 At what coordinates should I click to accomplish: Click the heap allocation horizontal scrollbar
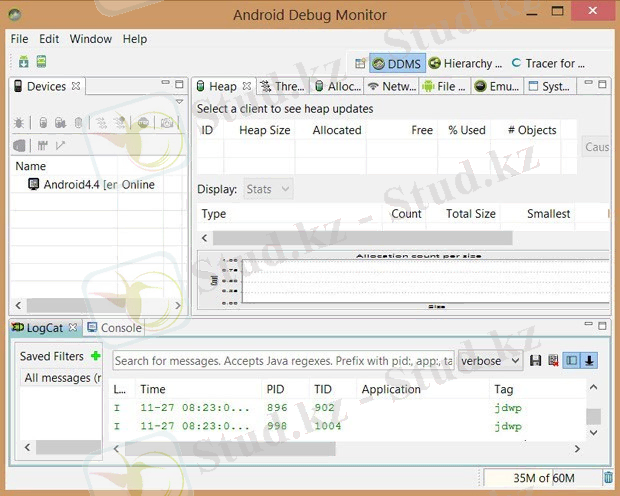[x=360, y=238]
